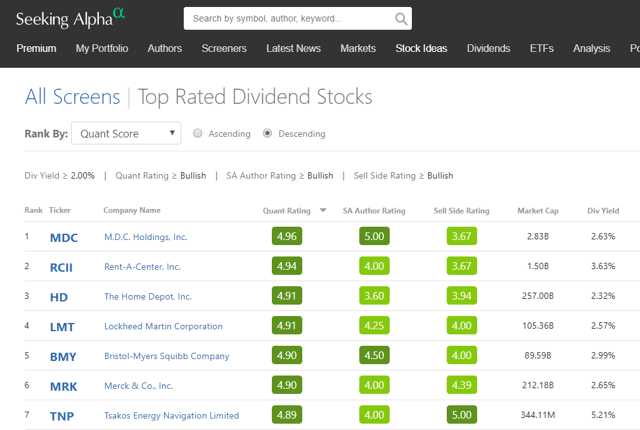Open the TNP ticker link
Screen dimensions: 640x430
pyautogui.click(x=62, y=416)
